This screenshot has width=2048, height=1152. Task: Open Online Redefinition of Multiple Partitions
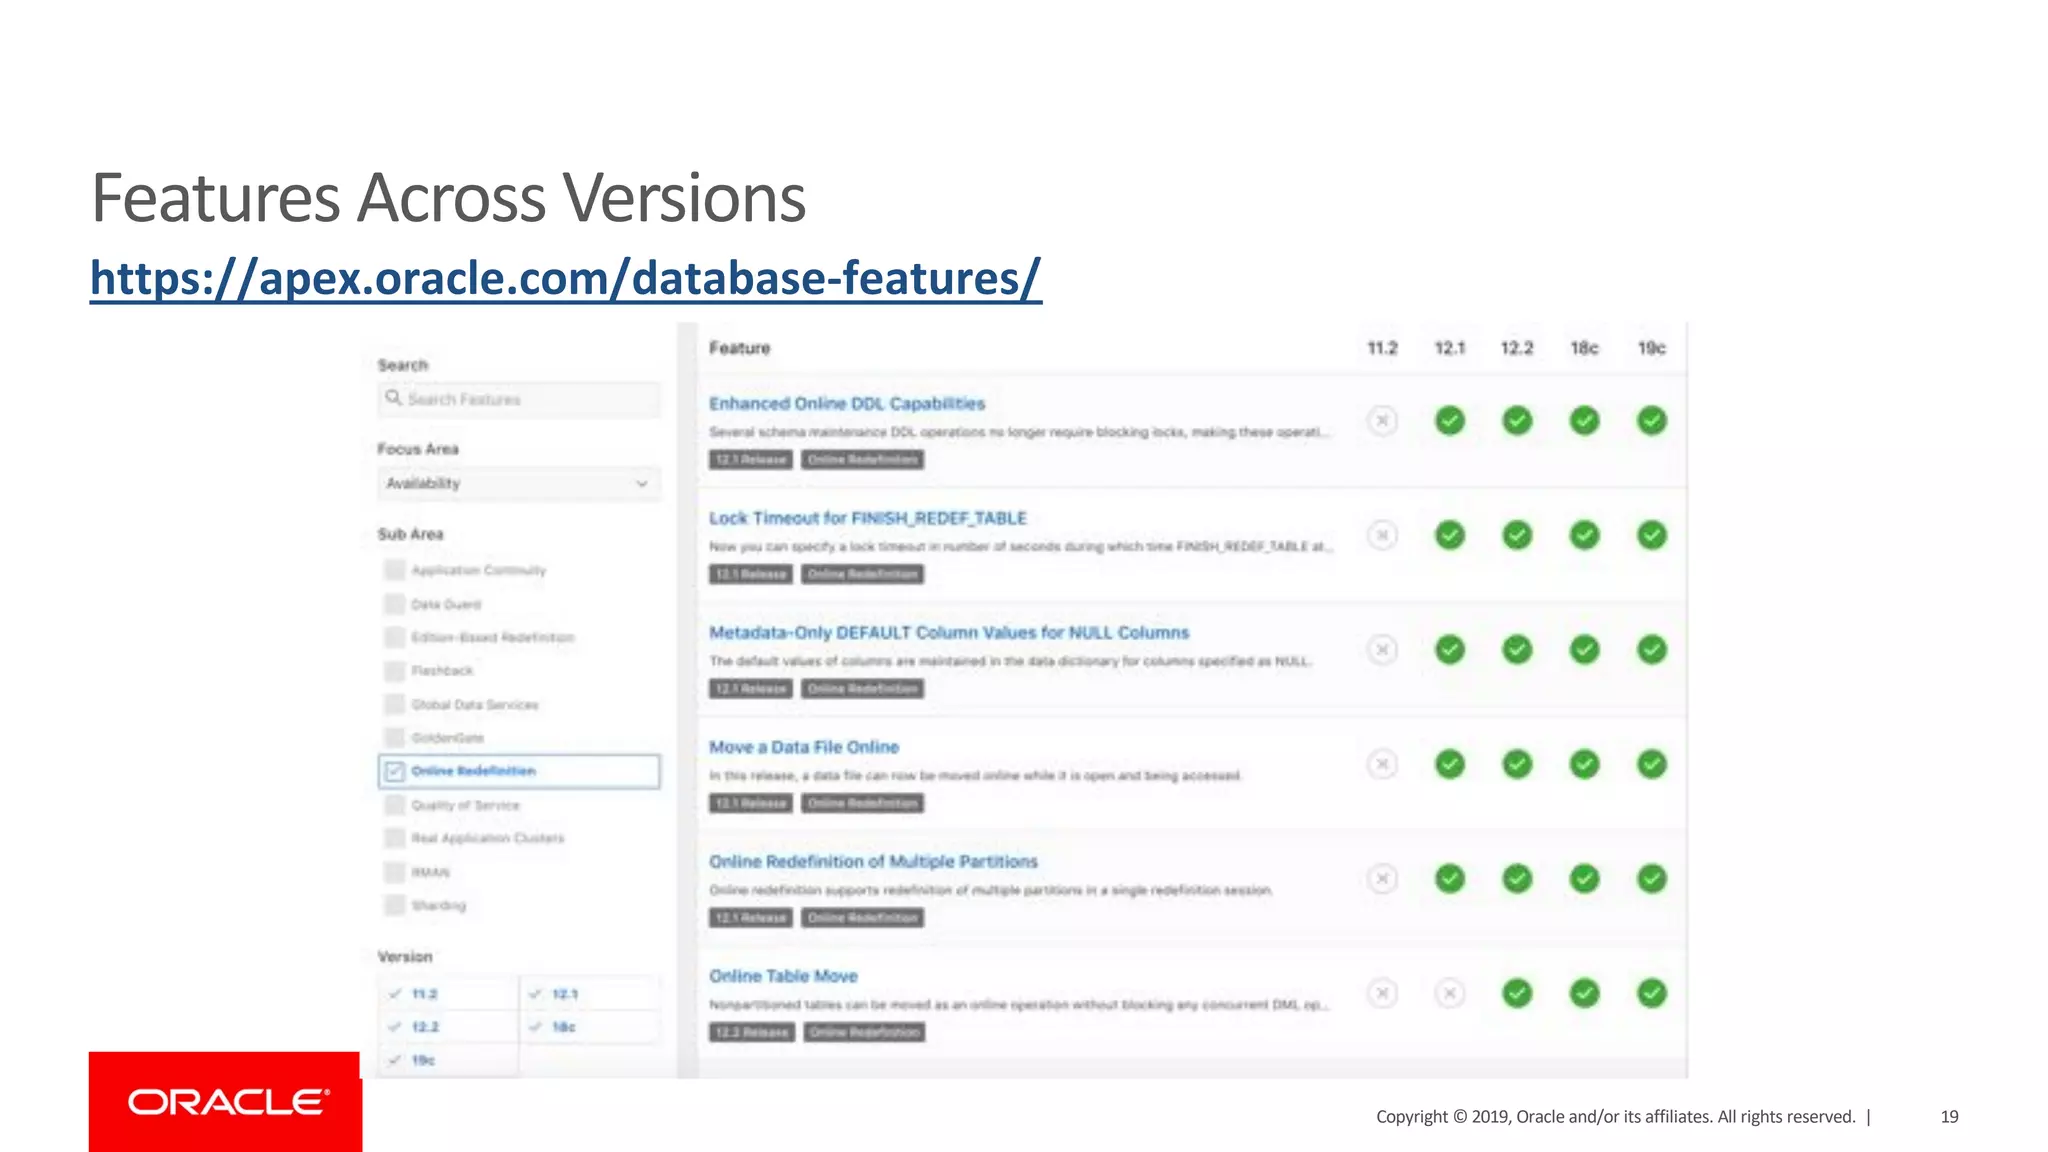tap(873, 862)
